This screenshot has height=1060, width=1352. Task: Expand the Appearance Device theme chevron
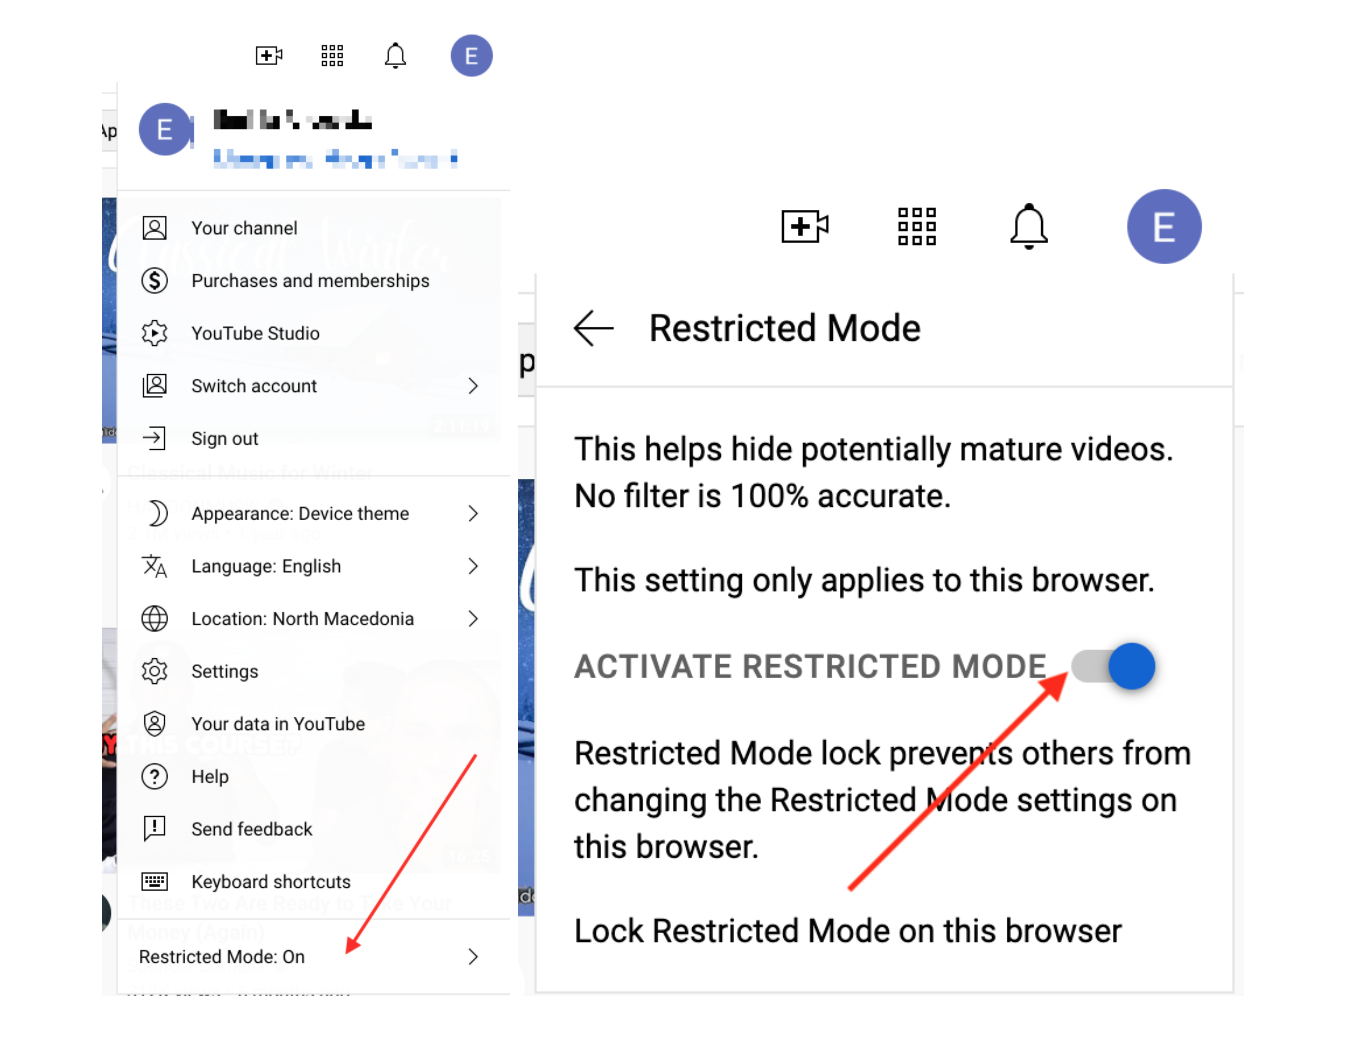473,513
